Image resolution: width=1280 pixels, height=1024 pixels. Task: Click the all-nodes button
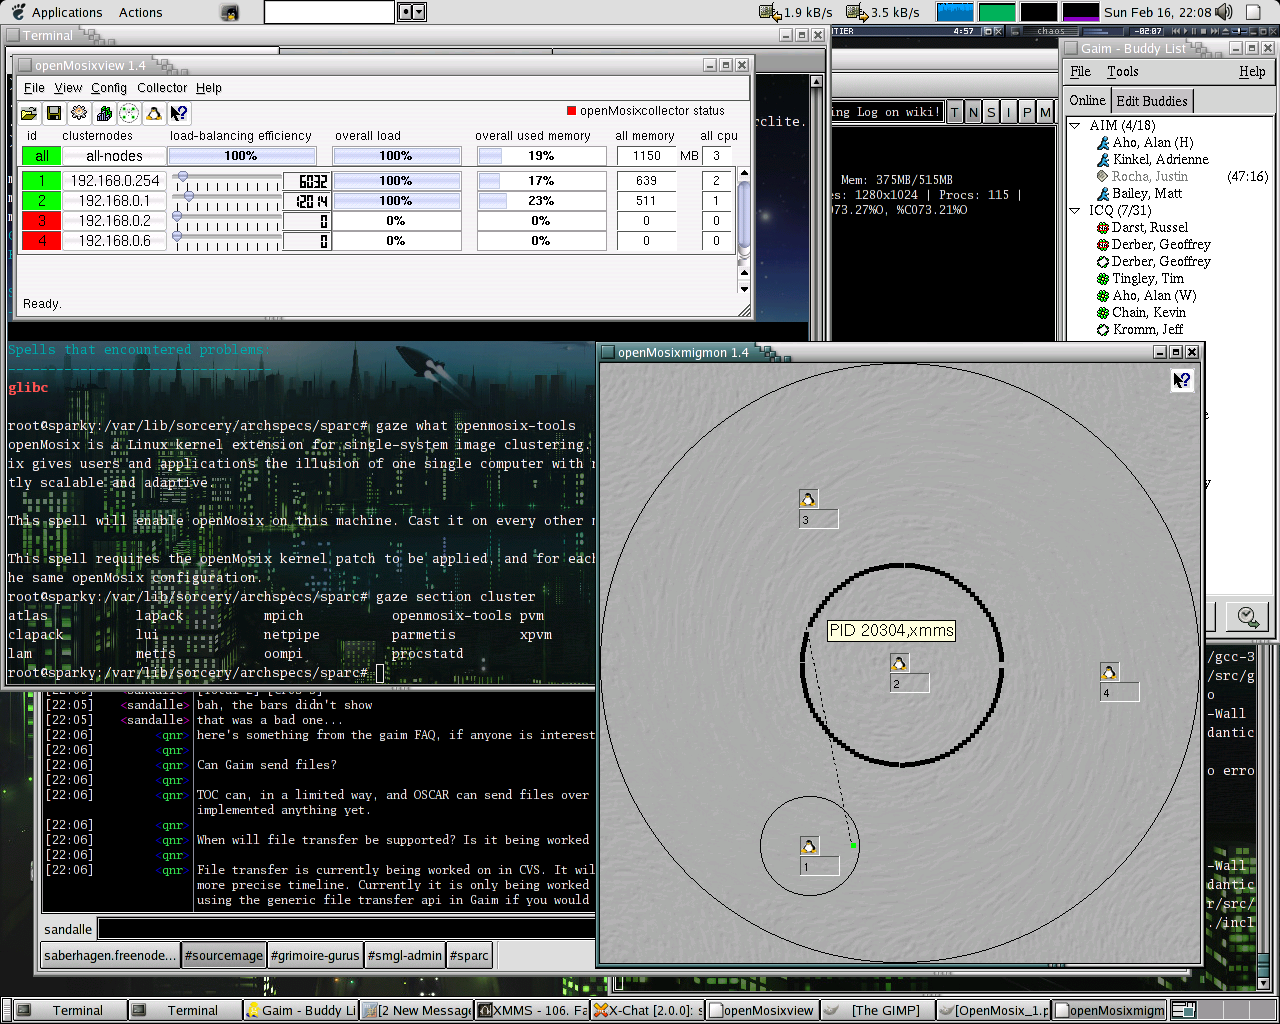coord(114,156)
